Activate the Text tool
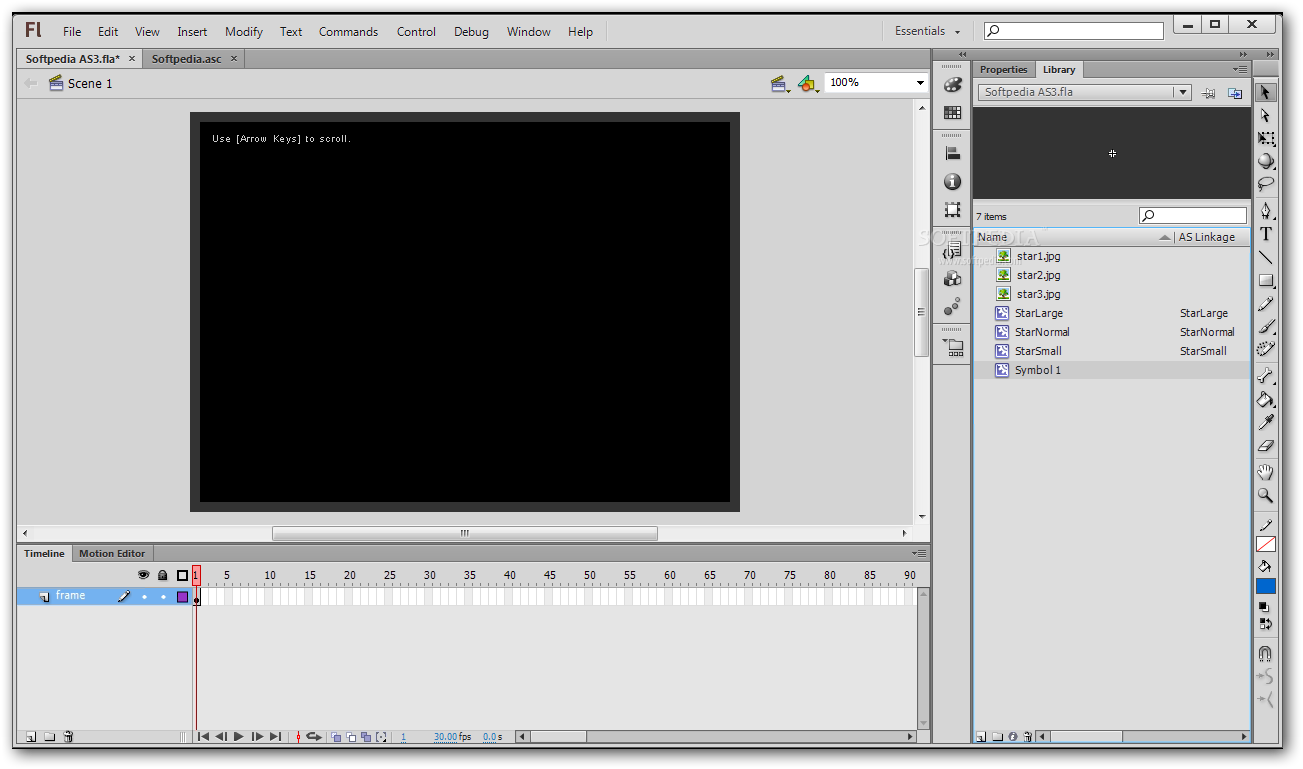 (x=1265, y=234)
